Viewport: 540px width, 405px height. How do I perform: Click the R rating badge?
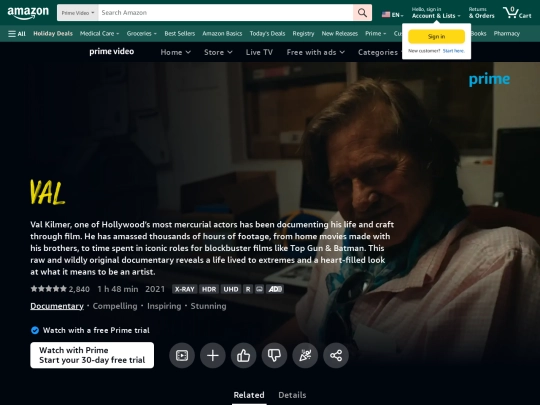tap(248, 289)
